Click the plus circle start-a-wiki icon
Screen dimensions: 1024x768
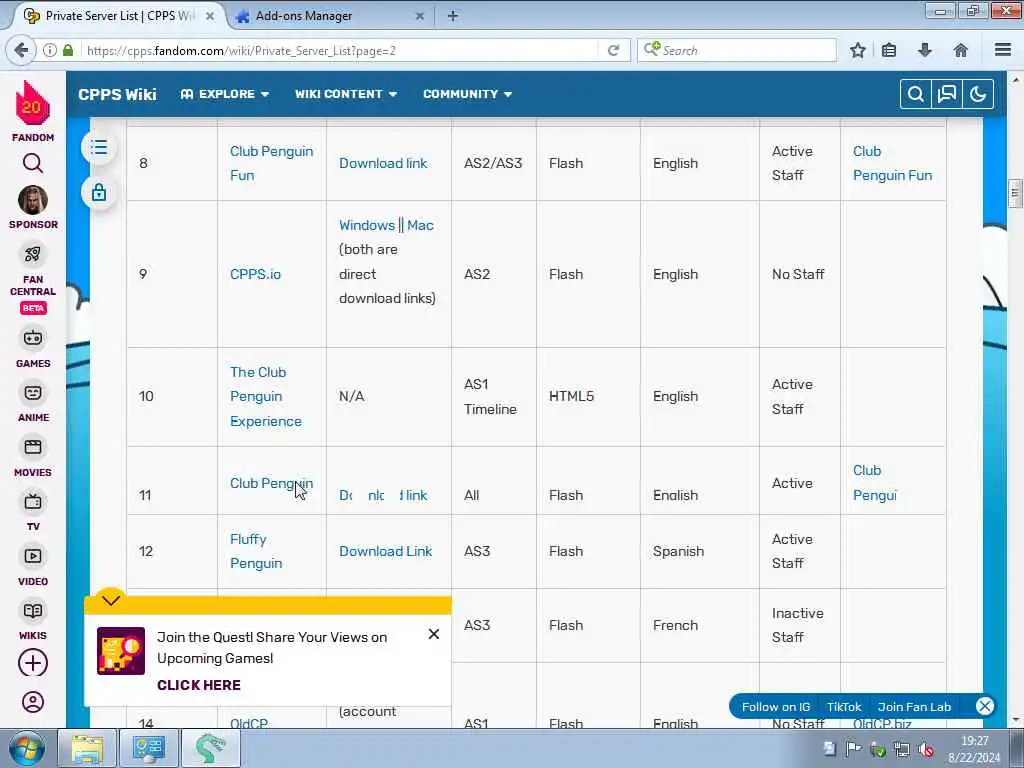point(33,663)
